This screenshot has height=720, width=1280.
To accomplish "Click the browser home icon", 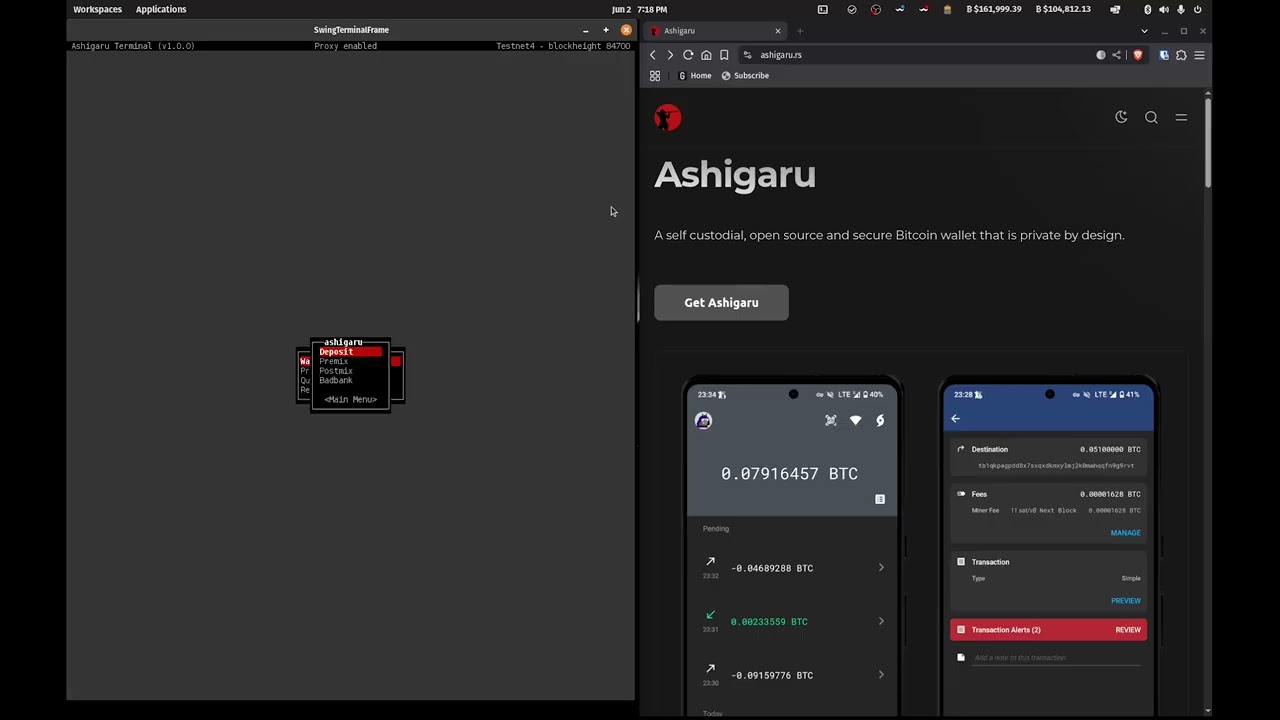I will (706, 55).
